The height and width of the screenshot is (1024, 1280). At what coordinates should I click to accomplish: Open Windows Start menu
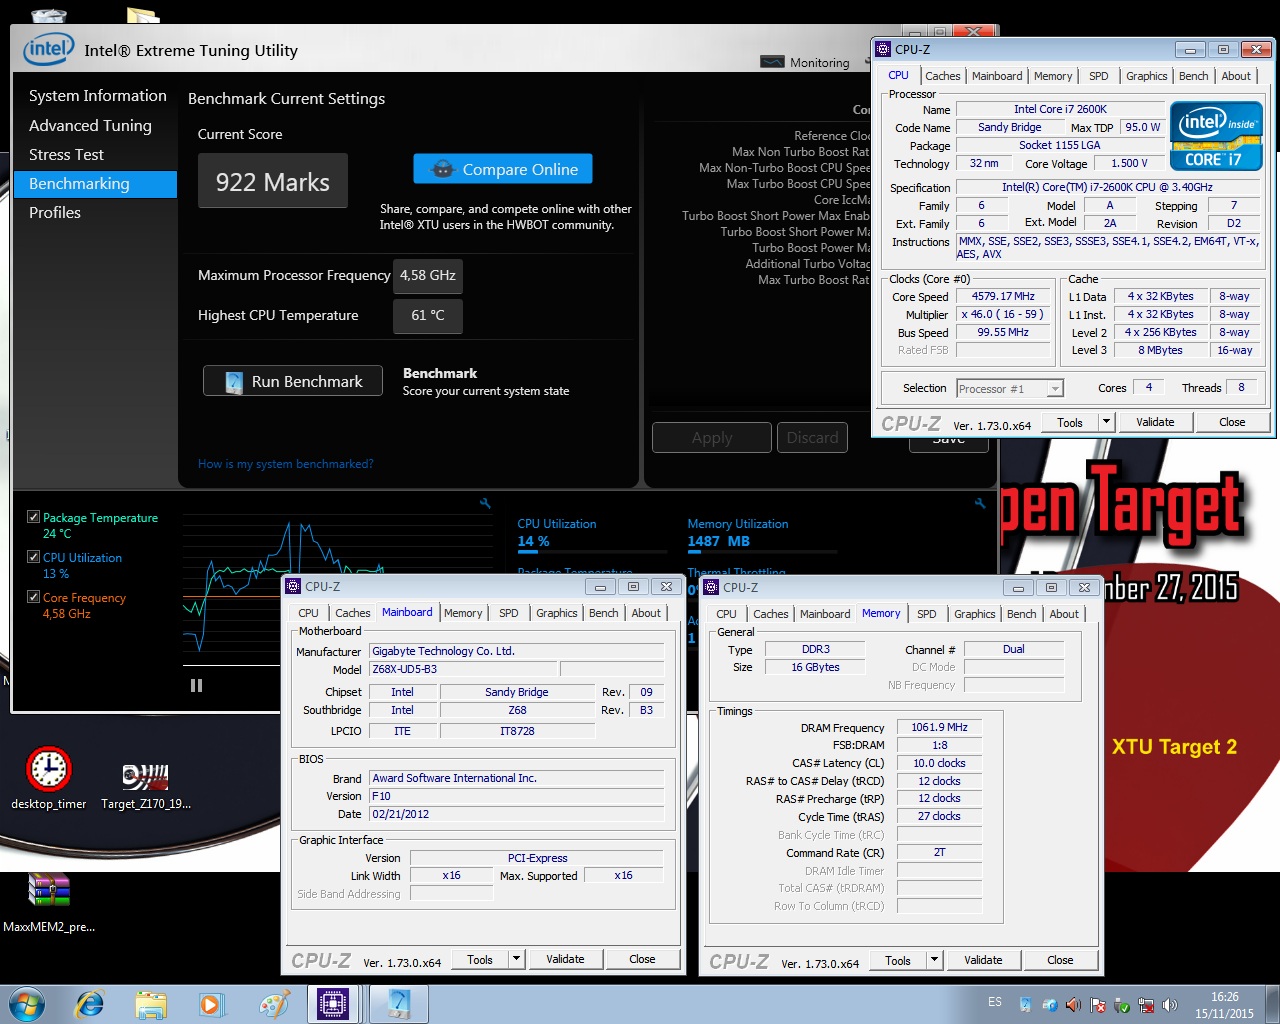coord(27,1003)
